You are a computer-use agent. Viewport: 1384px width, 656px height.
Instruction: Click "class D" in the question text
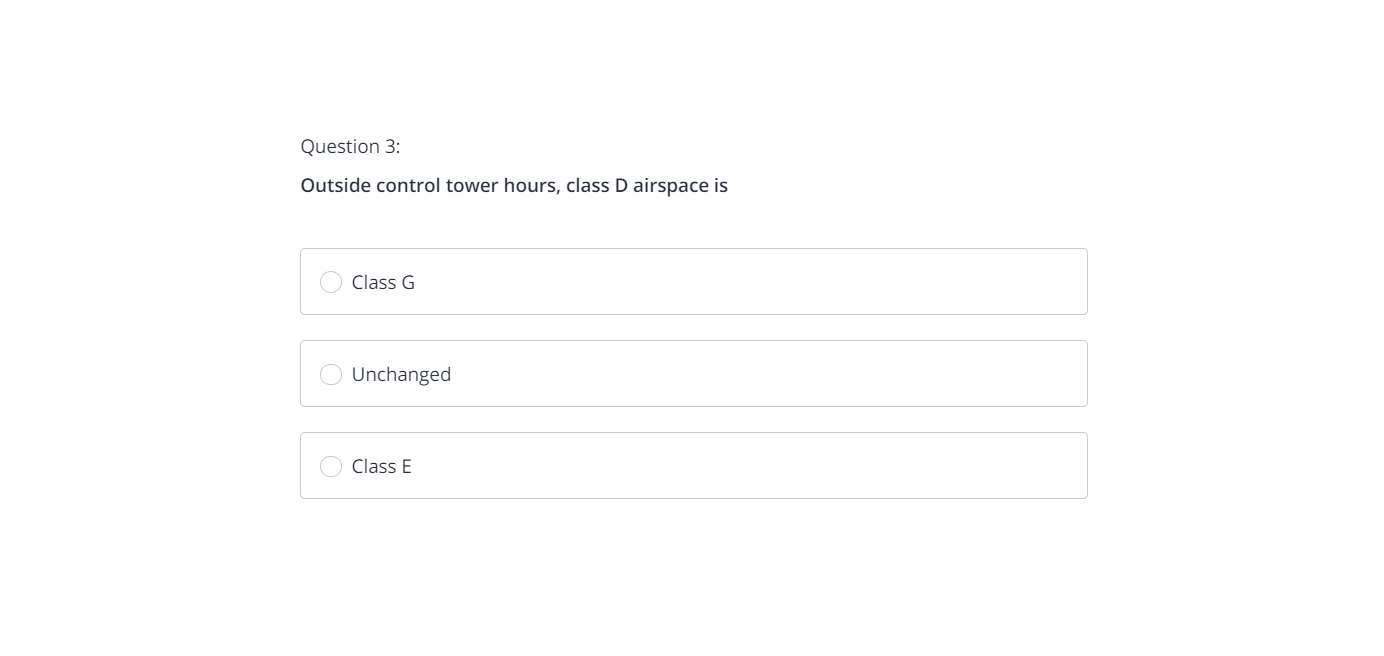597,185
